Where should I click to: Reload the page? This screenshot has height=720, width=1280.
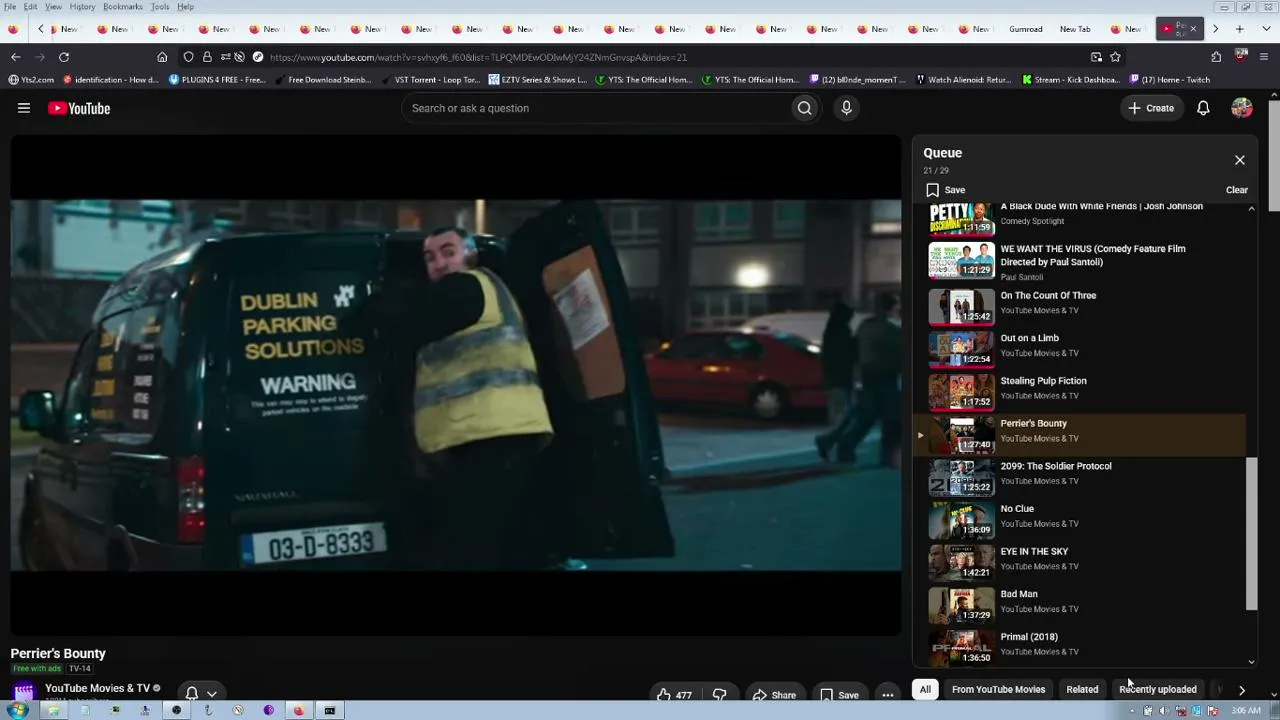pos(64,57)
